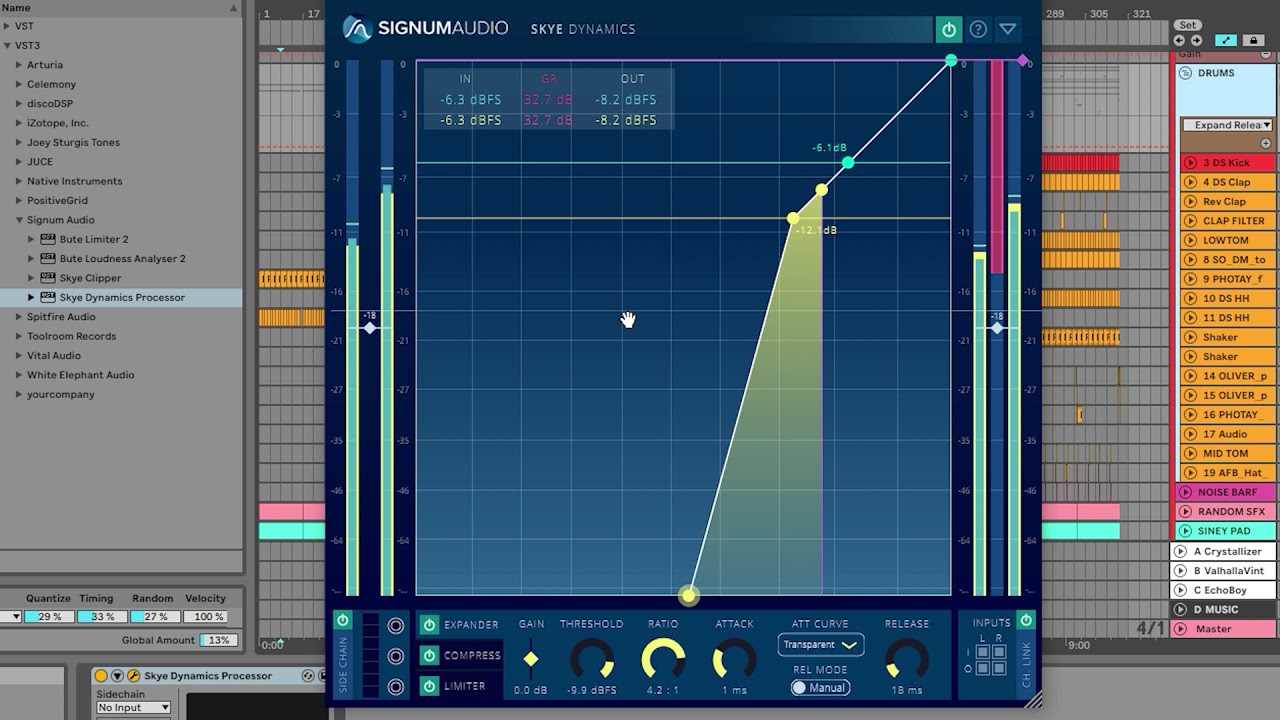
Task: Select Skye Clipper in the plugin list
Action: (90, 278)
